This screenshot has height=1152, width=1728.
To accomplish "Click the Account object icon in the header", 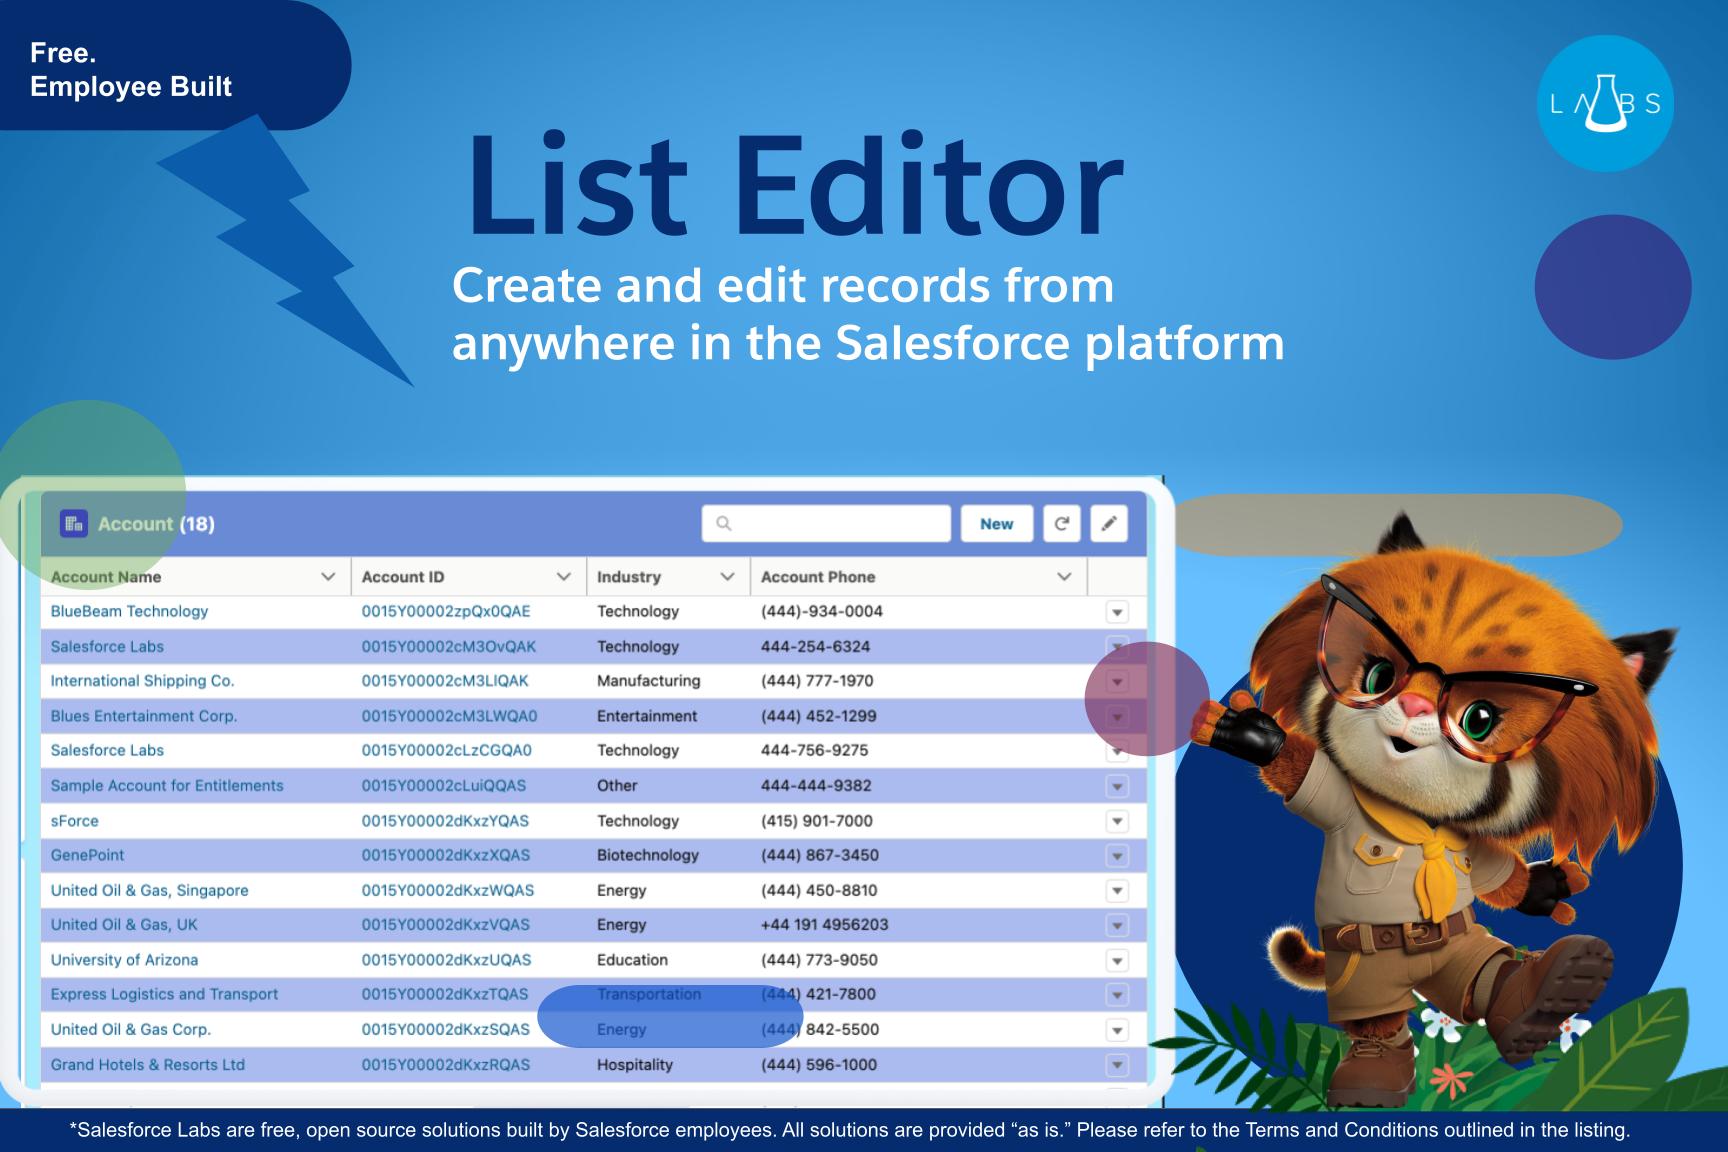I will [x=73, y=523].
